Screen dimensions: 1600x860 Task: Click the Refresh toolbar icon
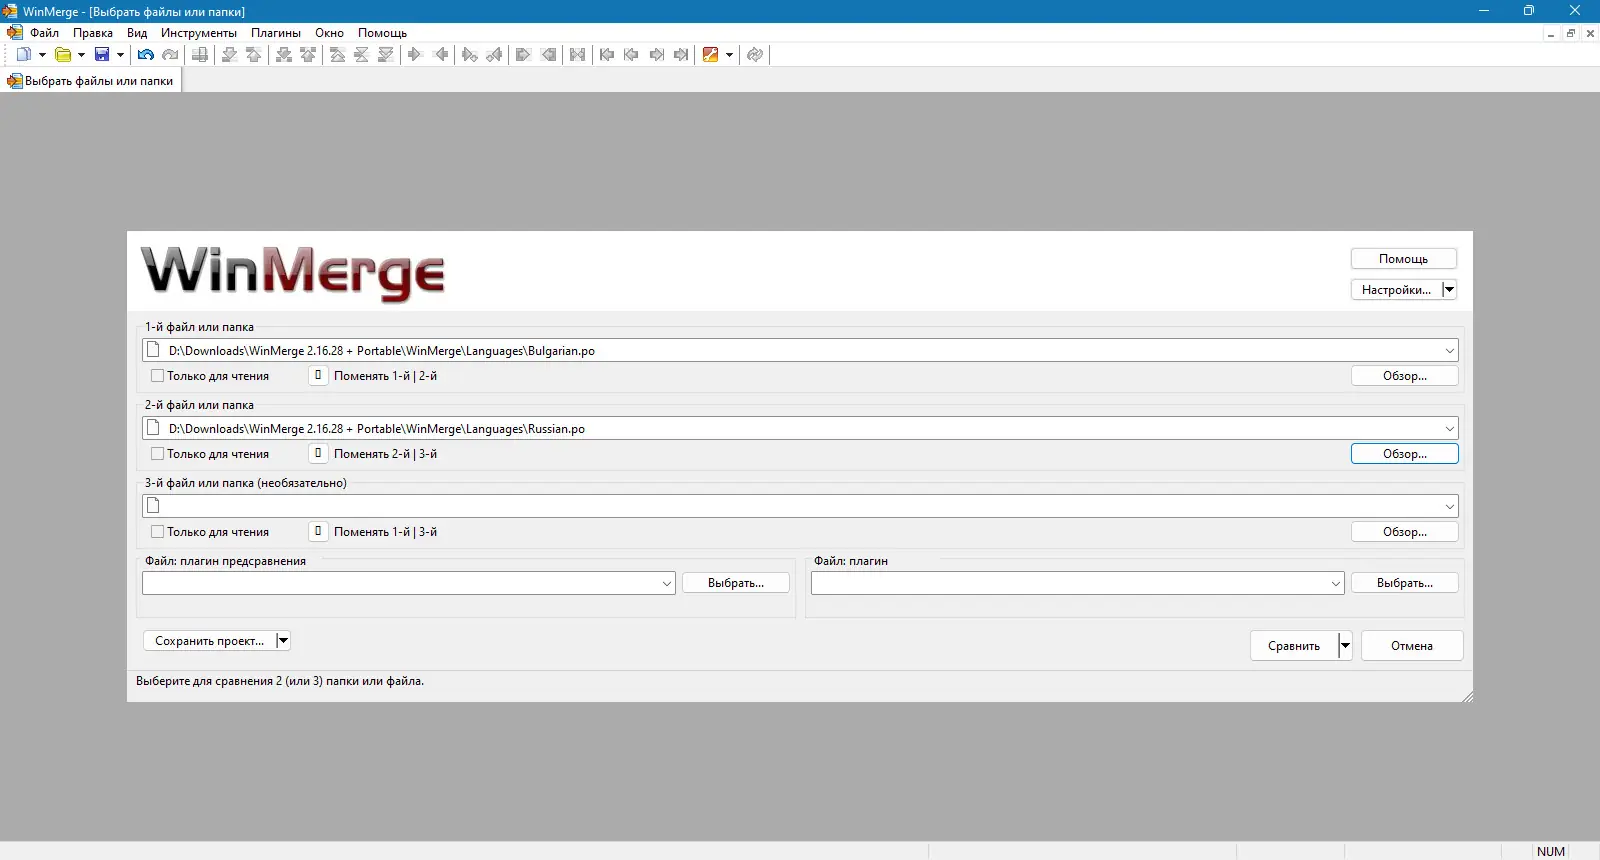(x=755, y=55)
